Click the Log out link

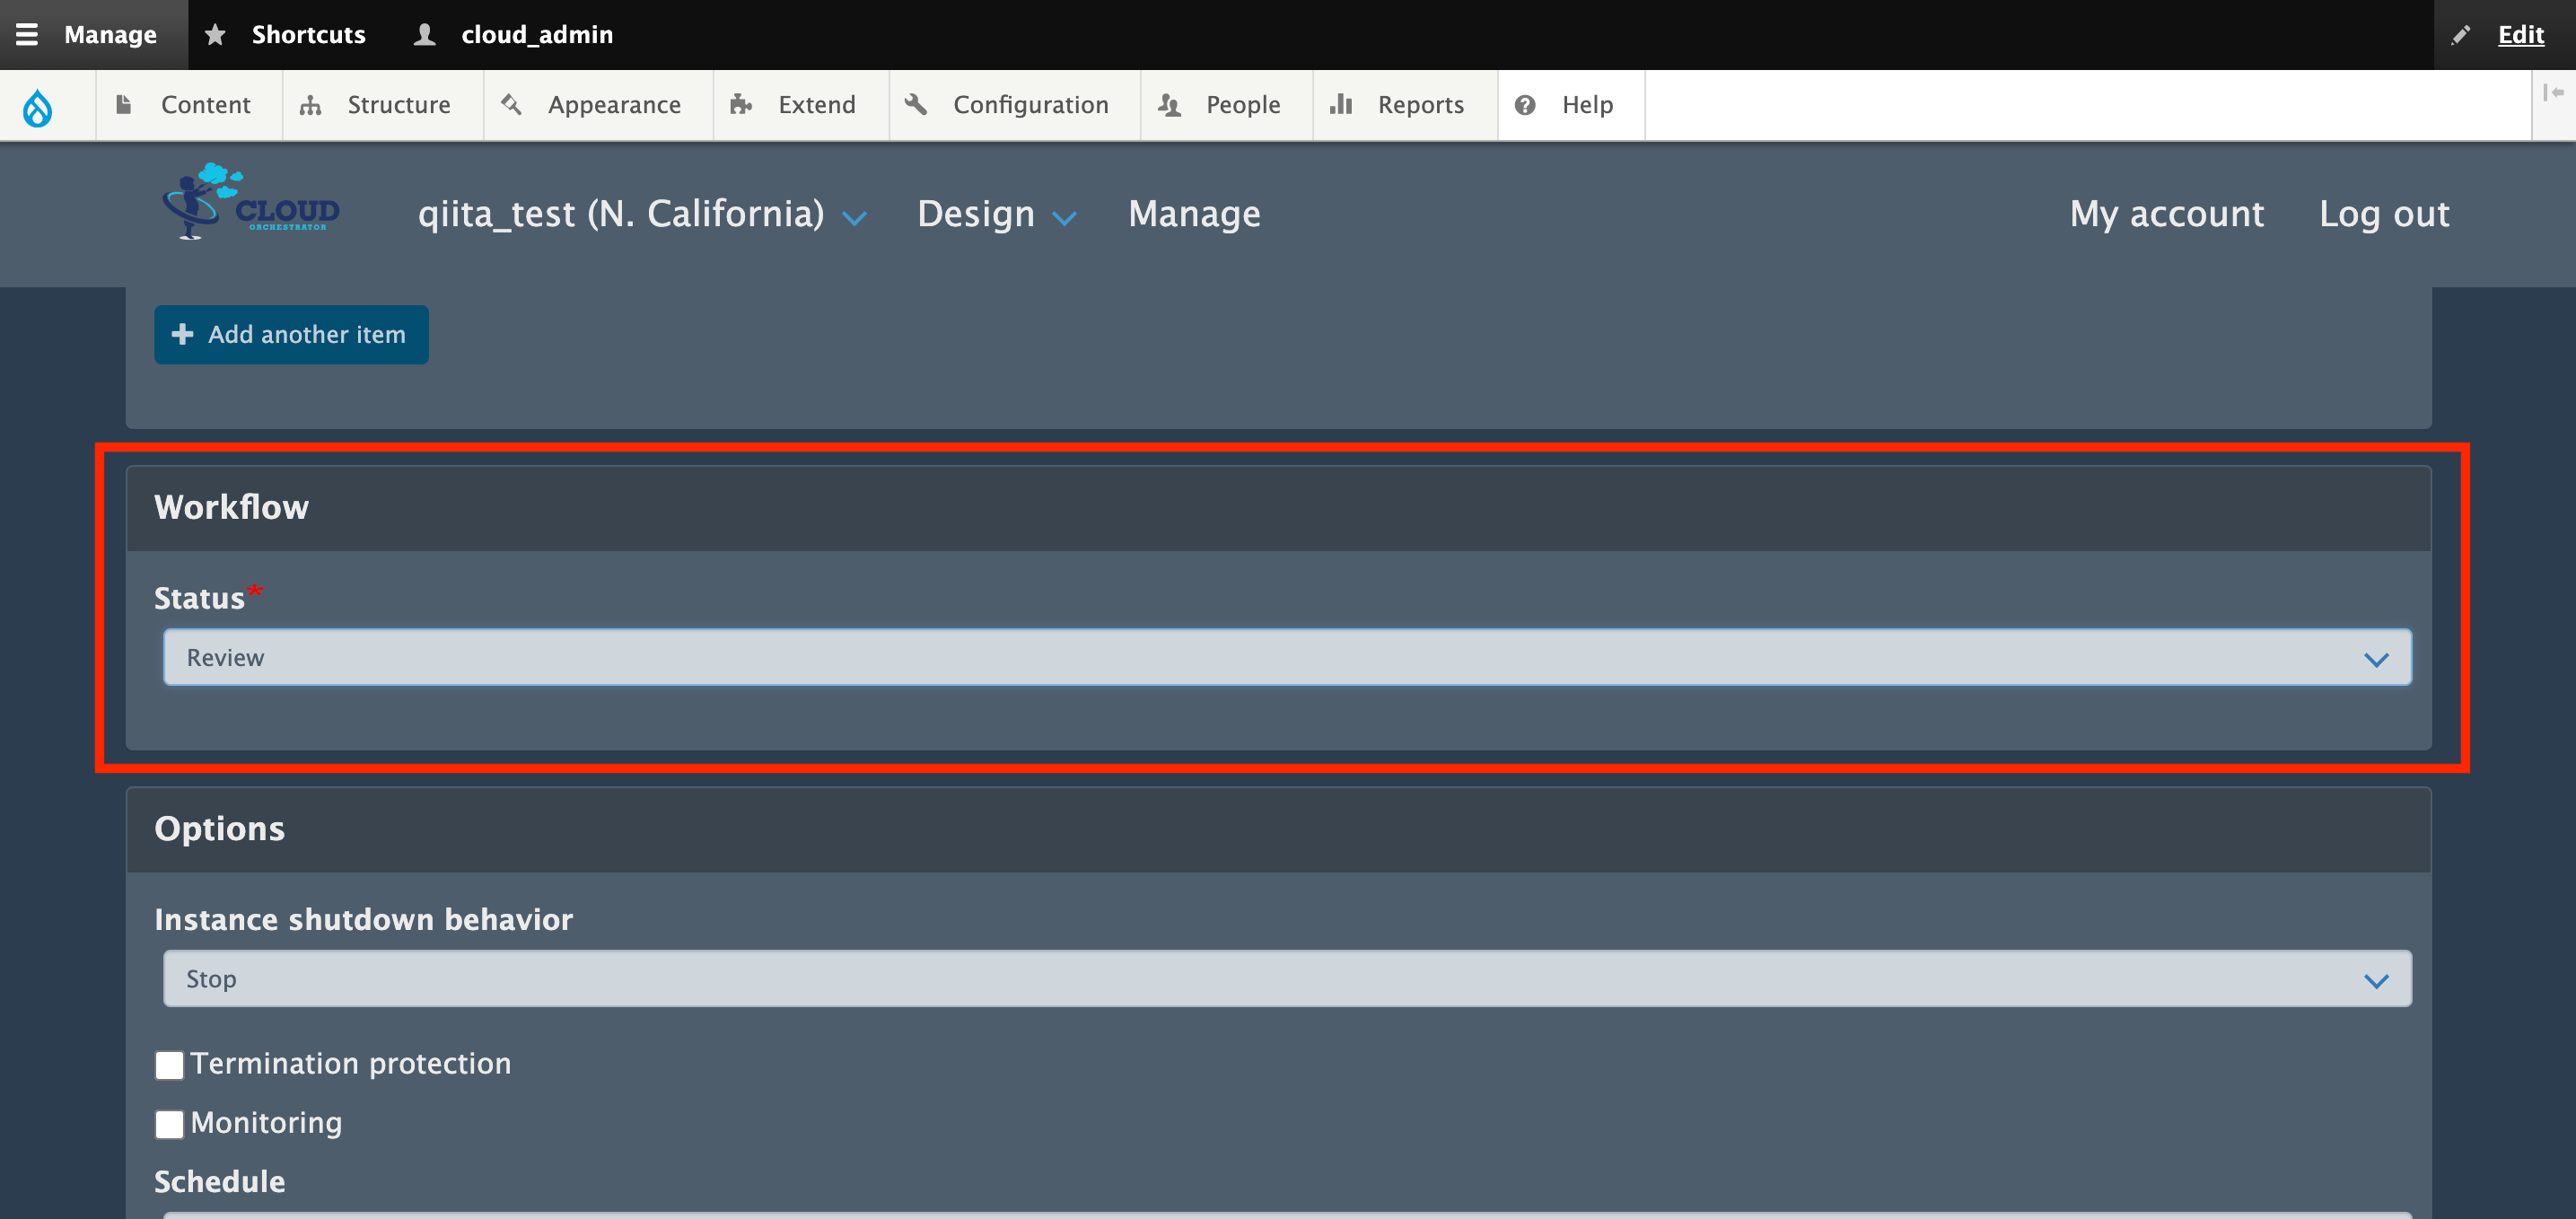click(x=2384, y=214)
